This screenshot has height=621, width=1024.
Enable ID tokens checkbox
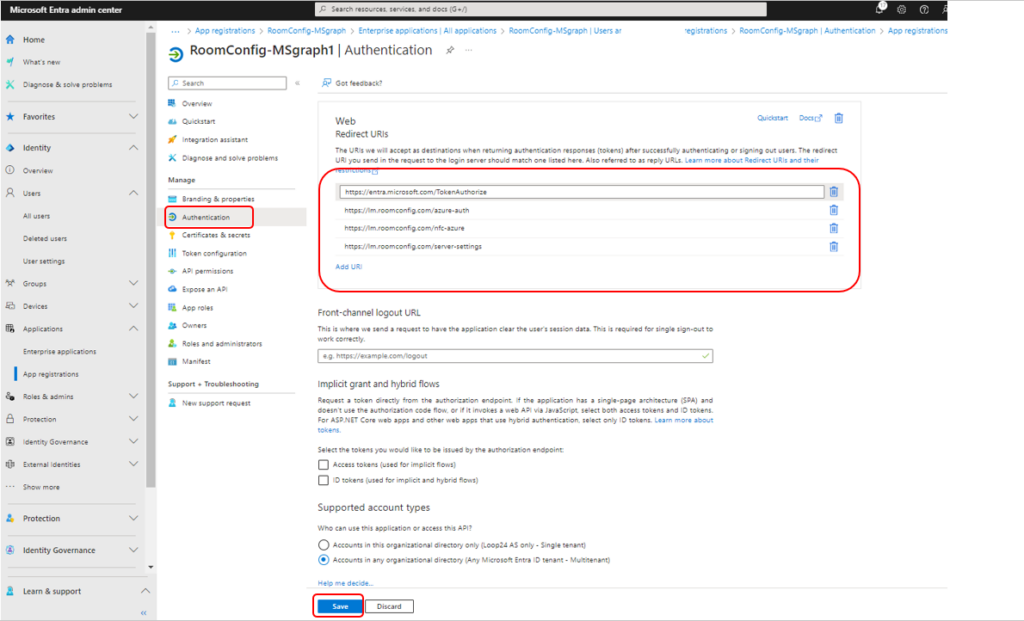323,480
